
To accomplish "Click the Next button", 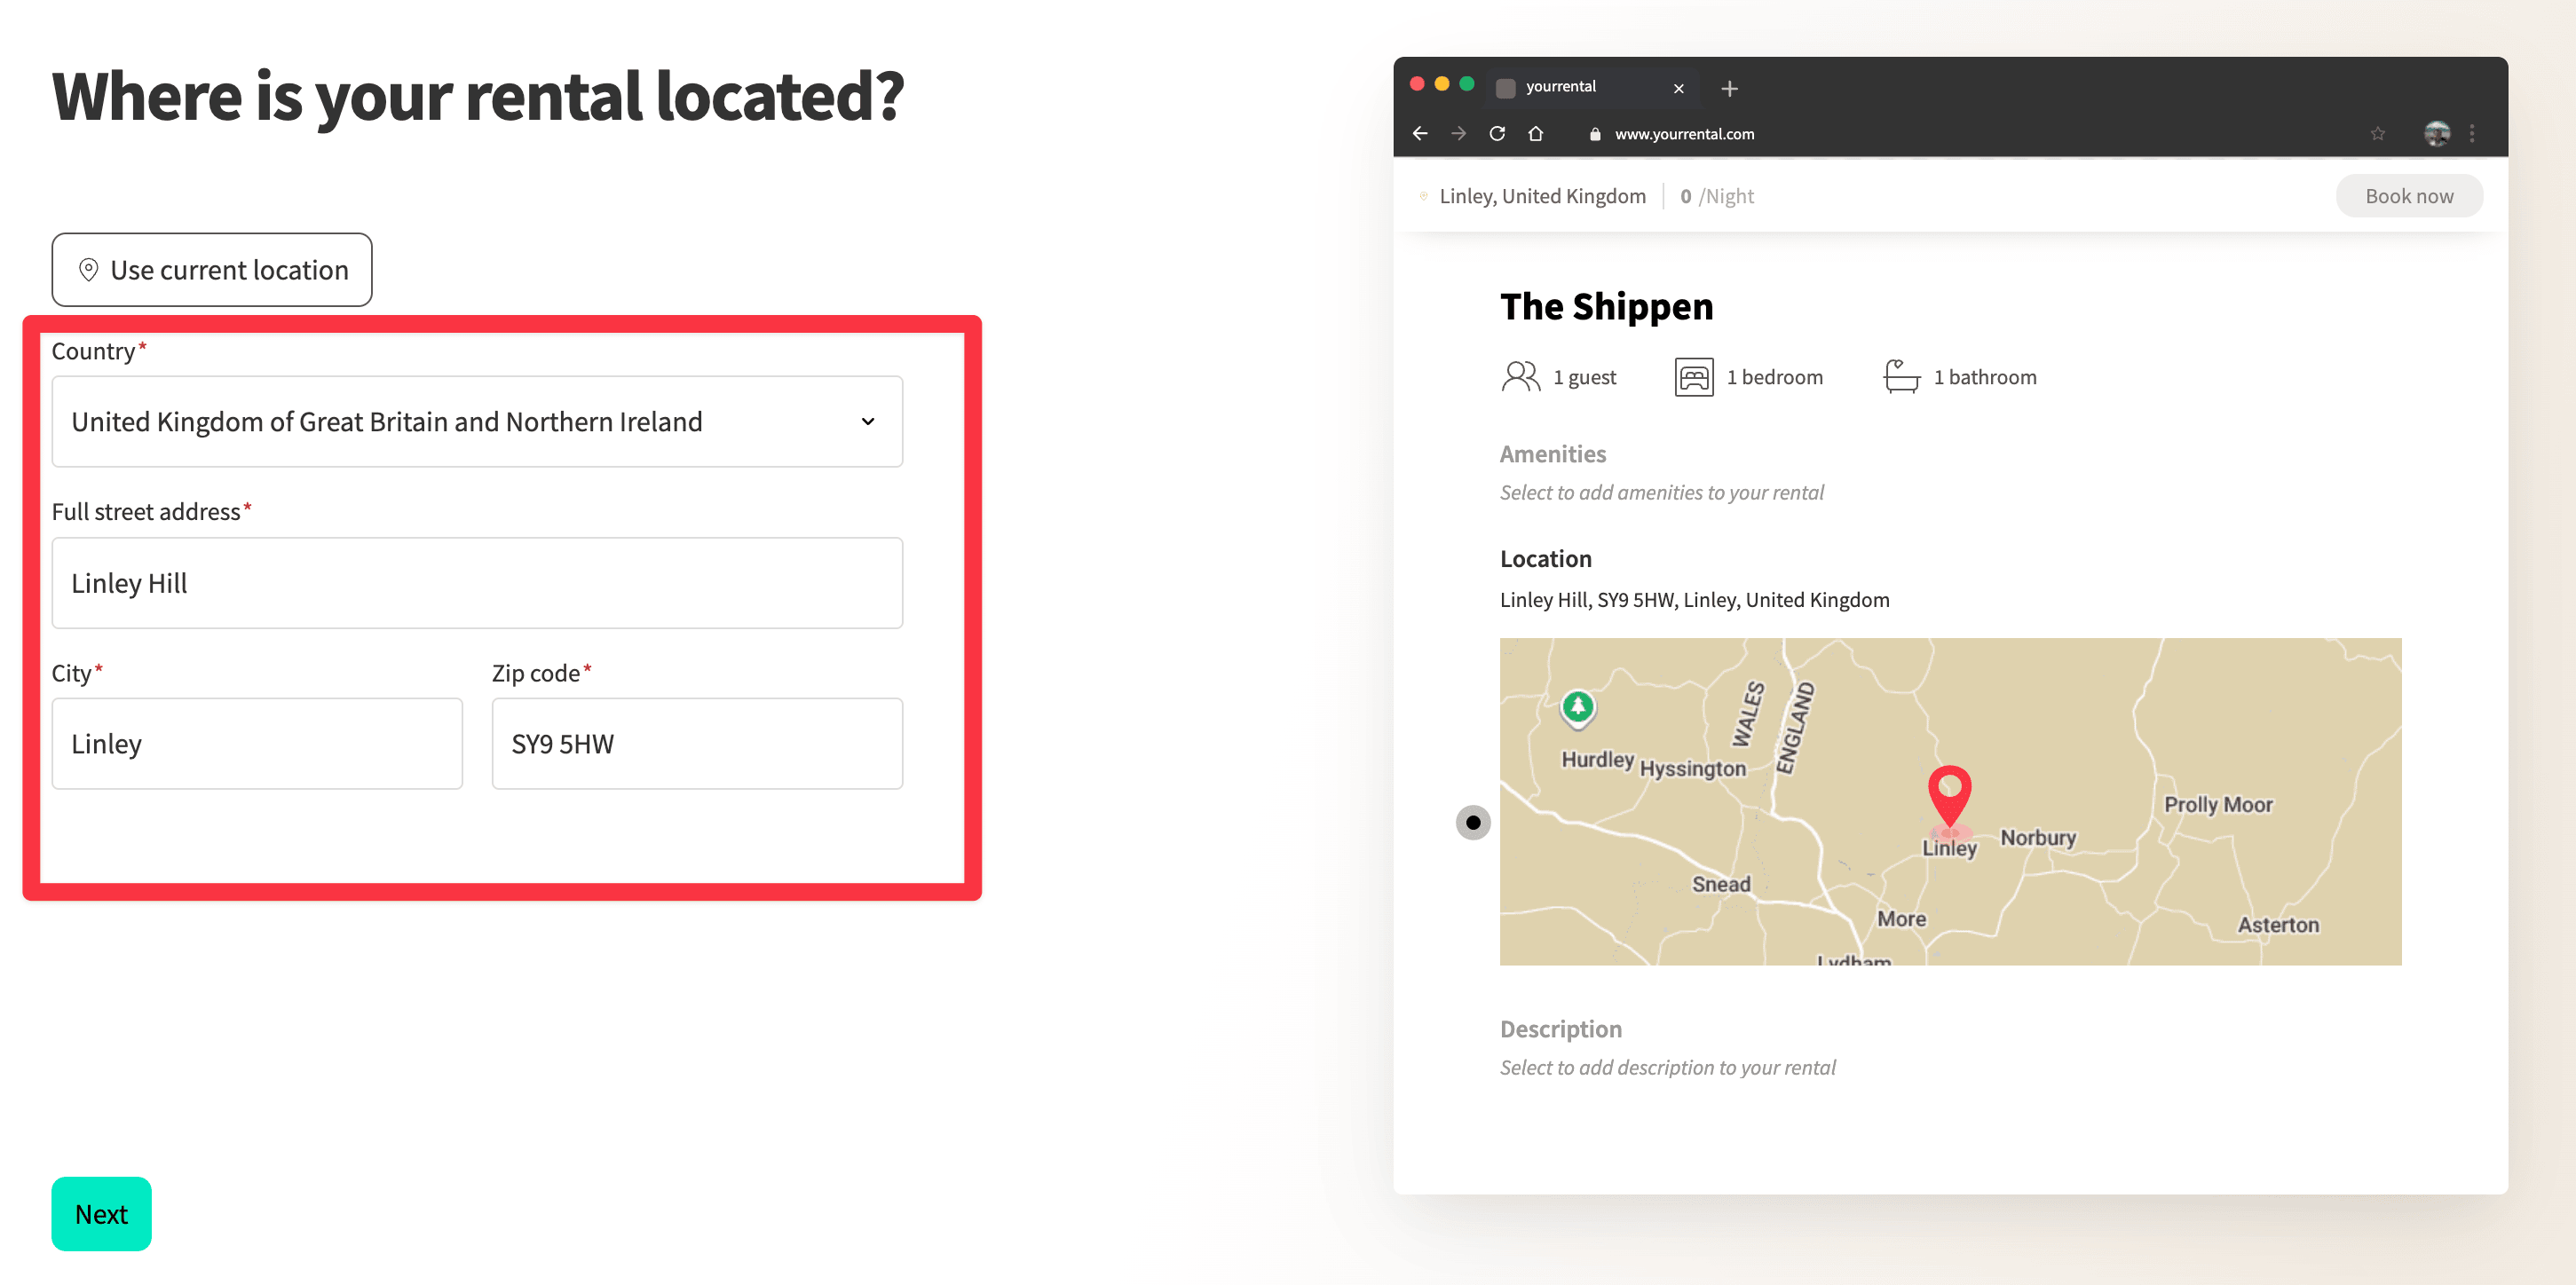I will 101,1213.
